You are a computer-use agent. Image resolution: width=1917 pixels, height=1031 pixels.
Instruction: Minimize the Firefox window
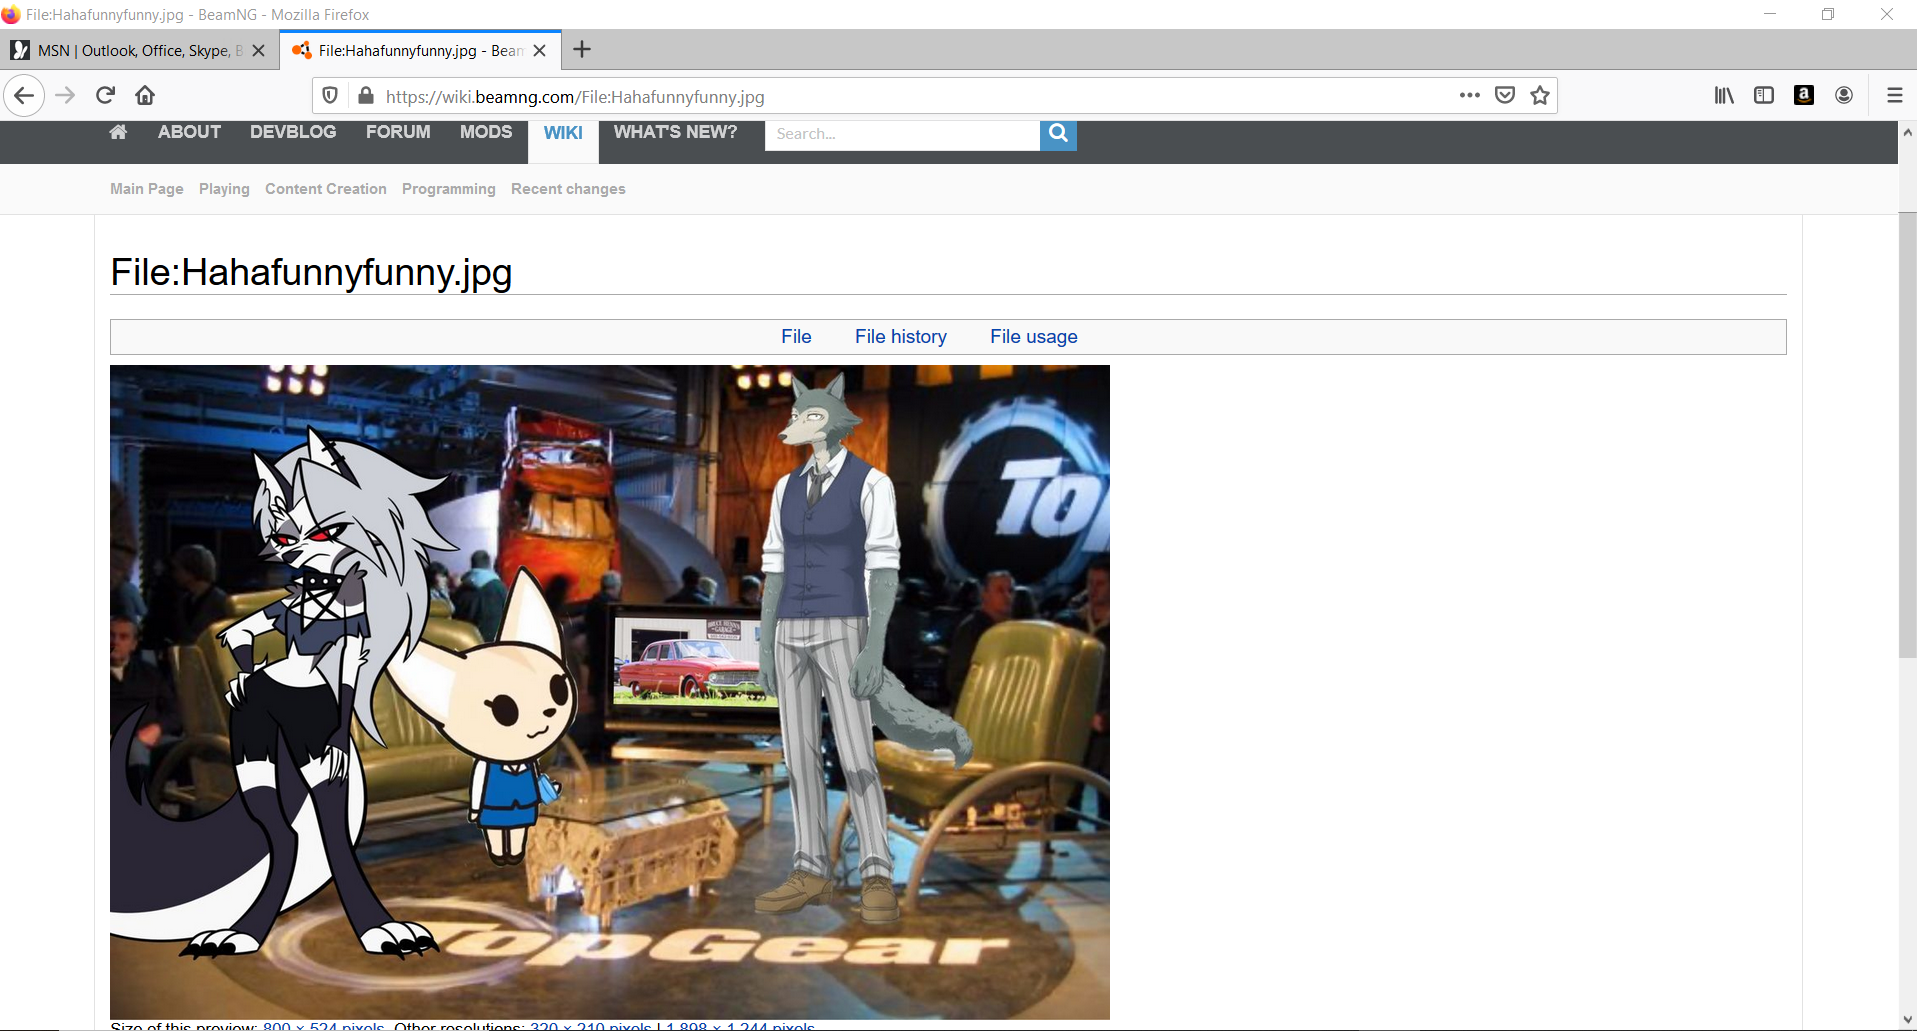click(x=1769, y=14)
